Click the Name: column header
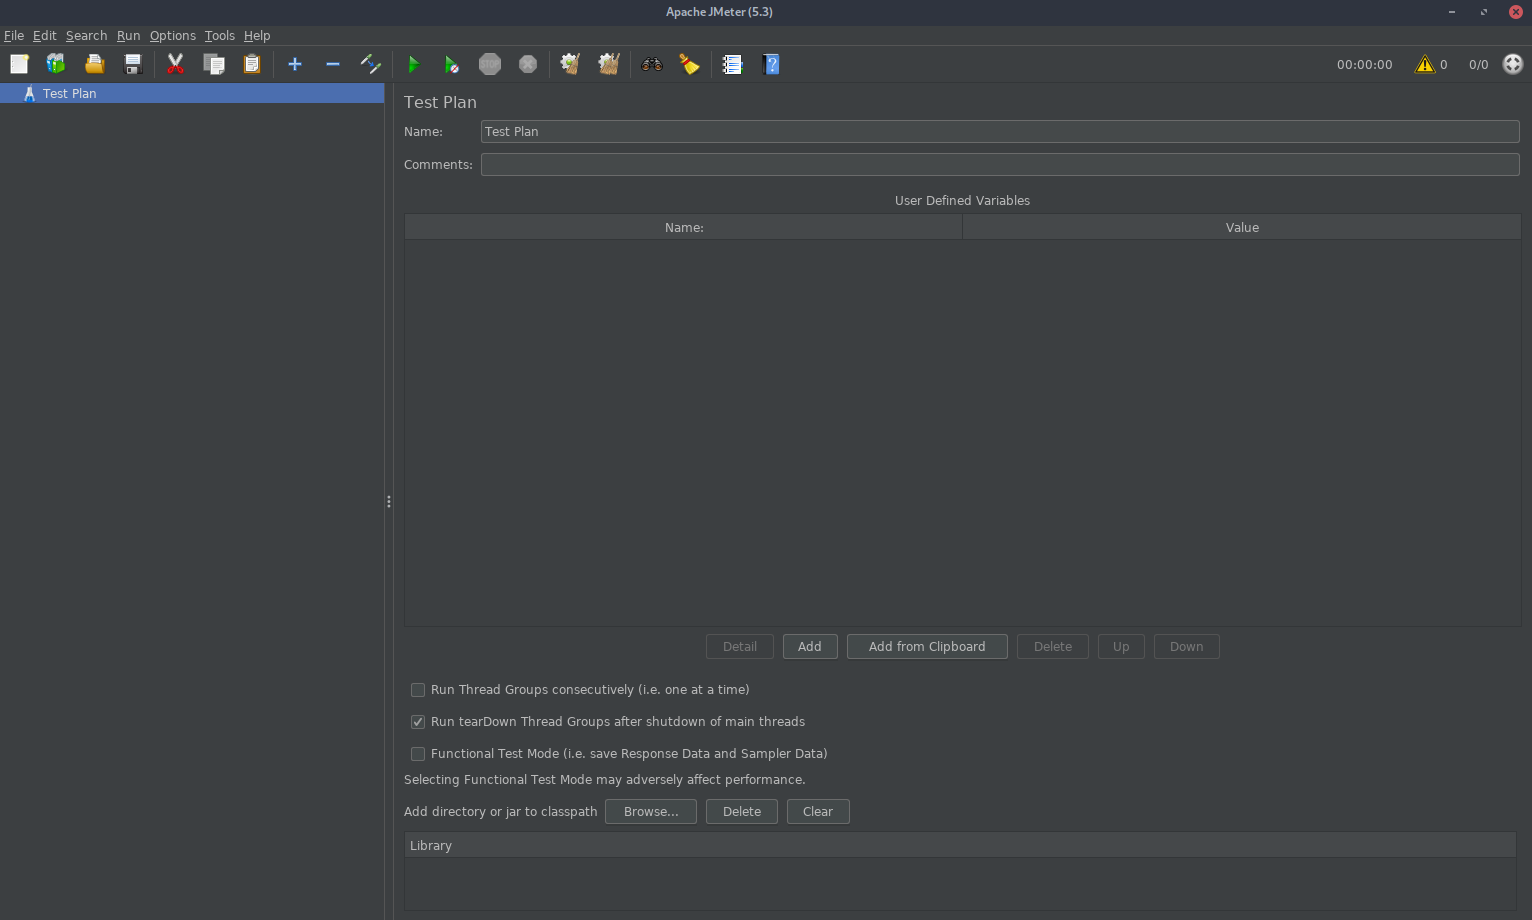The image size is (1532, 920). click(x=684, y=228)
